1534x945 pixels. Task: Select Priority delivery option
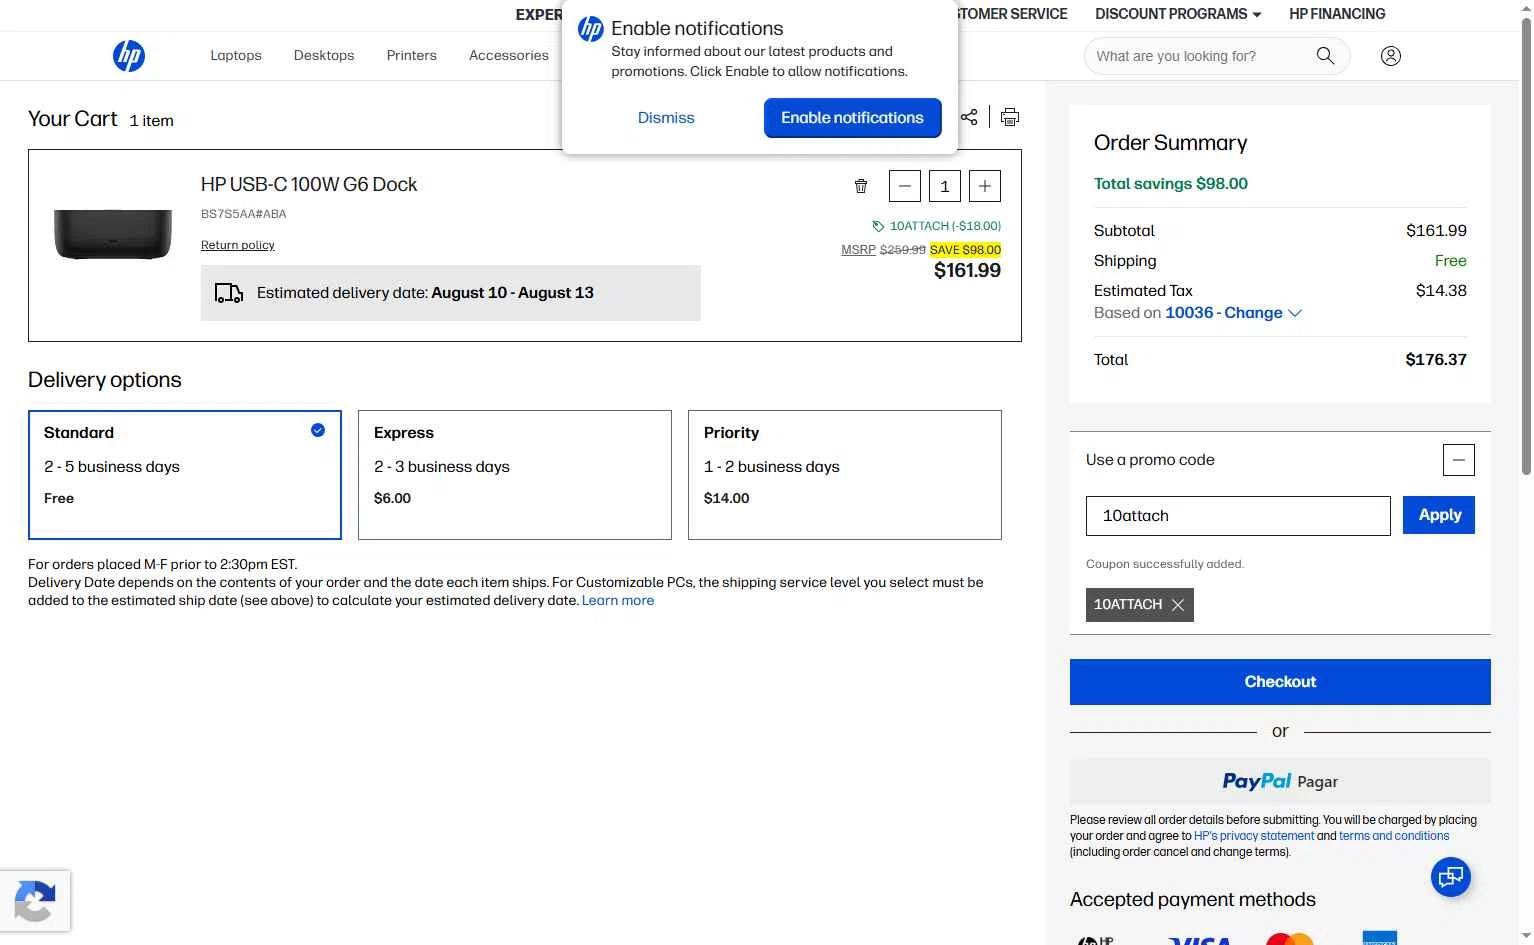coord(845,475)
